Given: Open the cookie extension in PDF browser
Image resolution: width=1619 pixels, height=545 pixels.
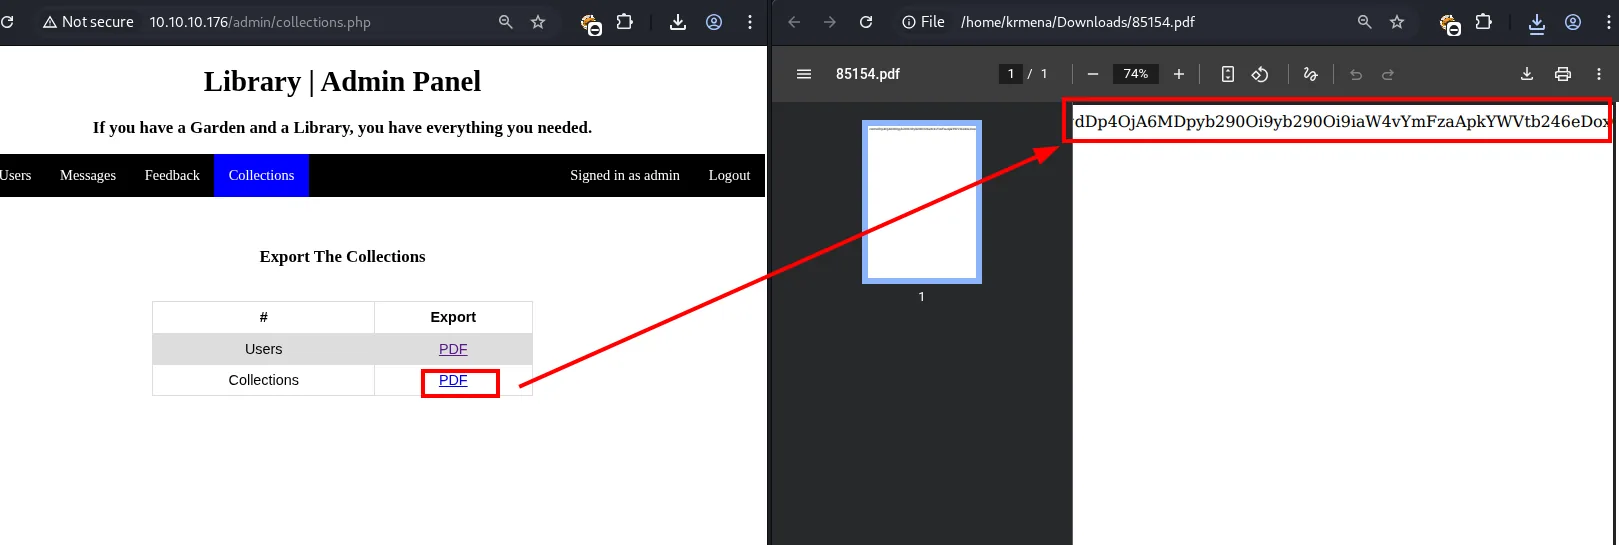Looking at the screenshot, I should tap(1450, 23).
